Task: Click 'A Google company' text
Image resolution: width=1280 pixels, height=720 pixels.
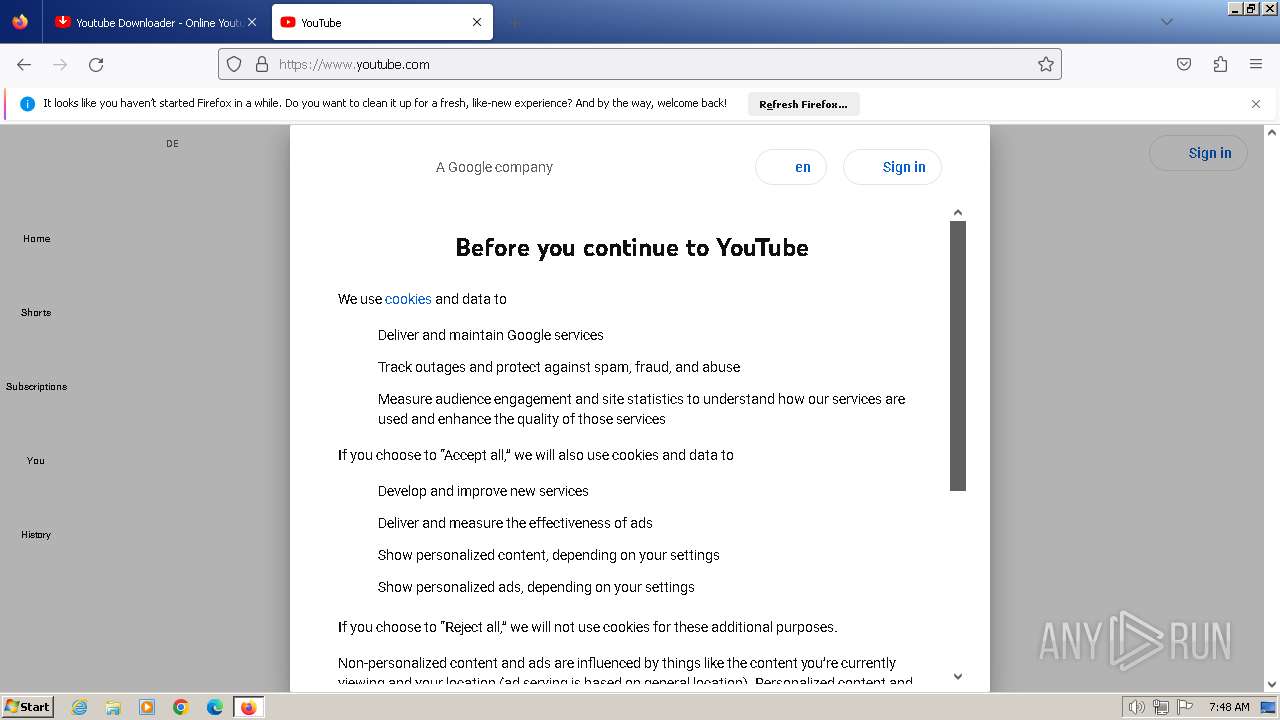Action: point(494,167)
